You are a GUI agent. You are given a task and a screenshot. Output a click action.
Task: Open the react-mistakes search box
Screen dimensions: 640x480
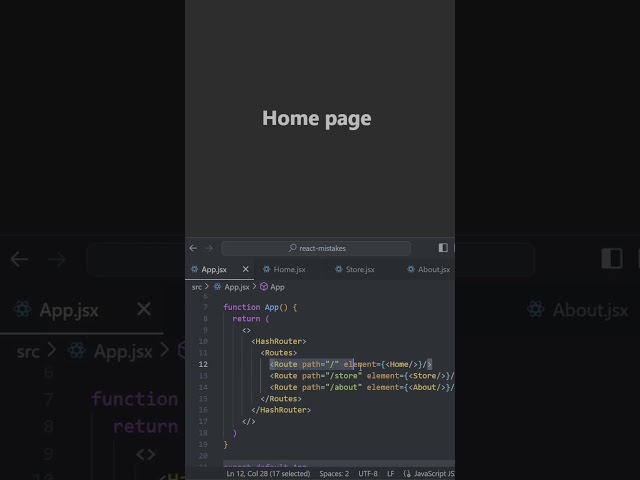[316, 248]
